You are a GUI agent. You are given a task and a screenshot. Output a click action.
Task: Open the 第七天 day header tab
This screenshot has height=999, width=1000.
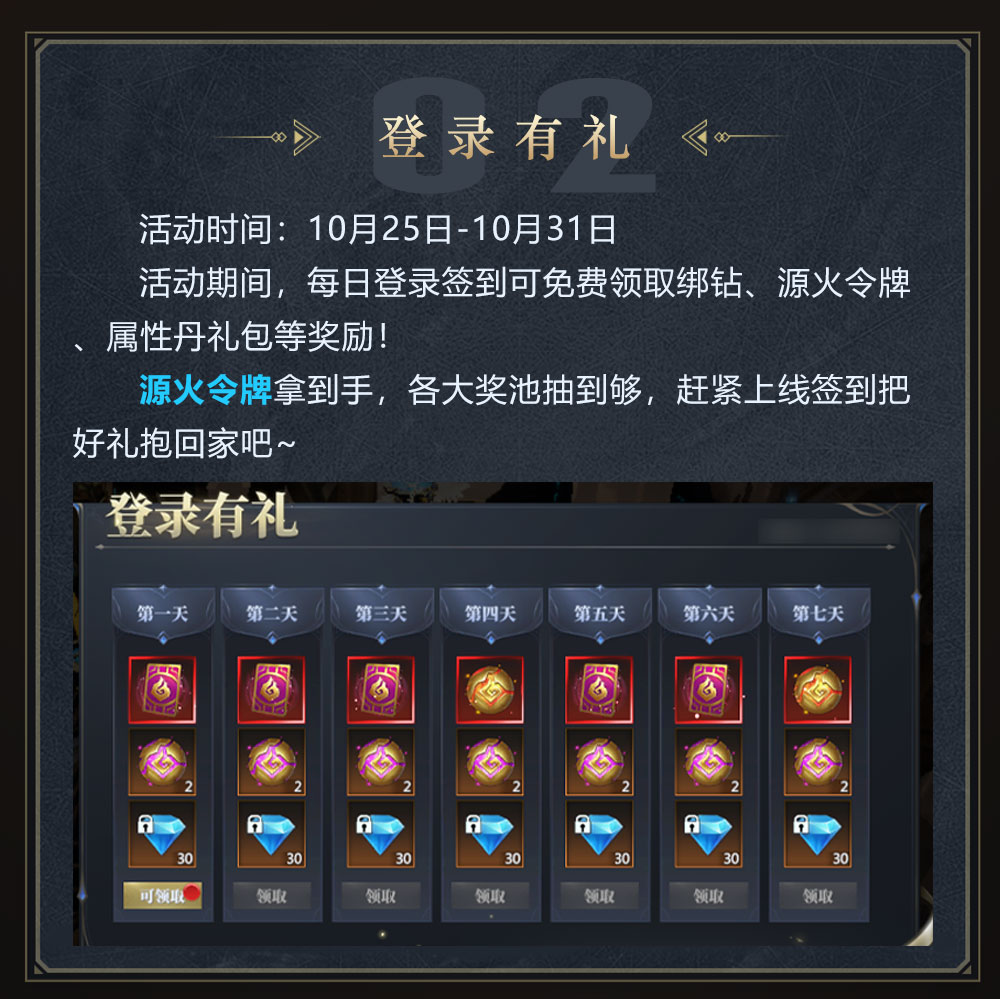pyautogui.click(x=818, y=613)
